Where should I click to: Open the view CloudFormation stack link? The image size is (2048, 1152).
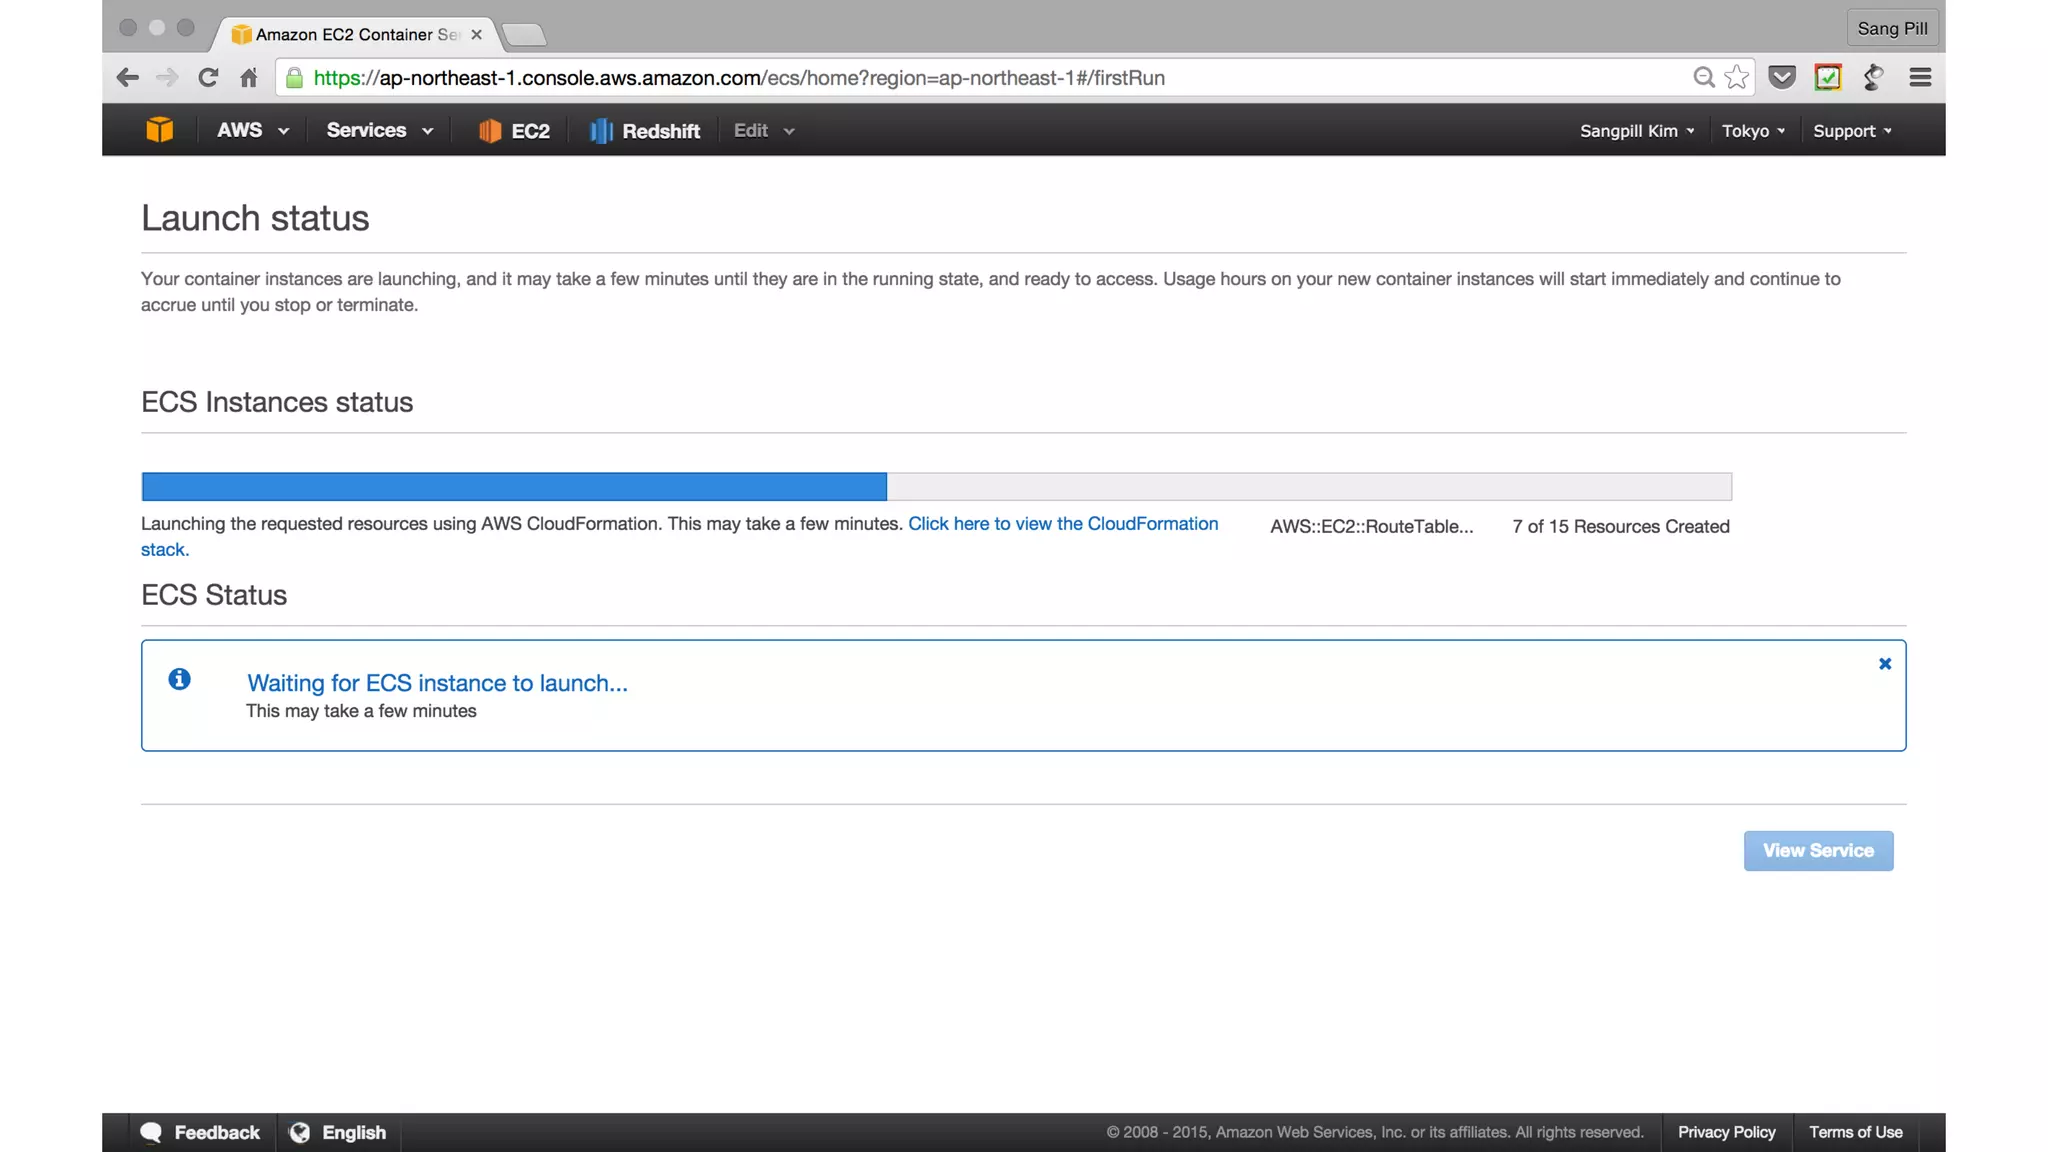pos(1062,524)
